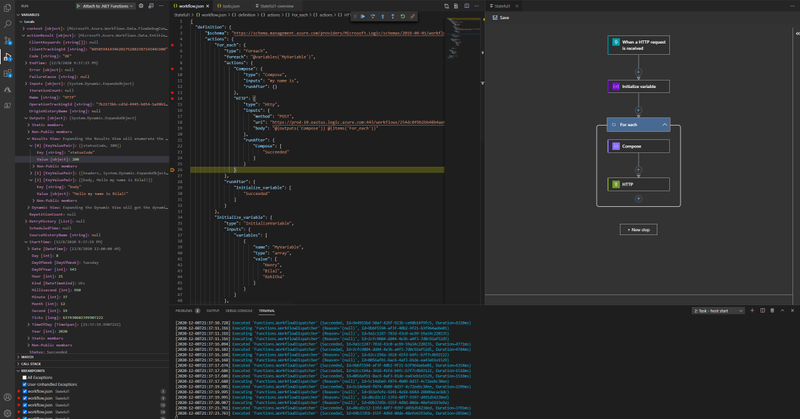This screenshot has width=800, height=419.
Task: Disable workflow.json breakpoint at line 13
Action: point(24,405)
